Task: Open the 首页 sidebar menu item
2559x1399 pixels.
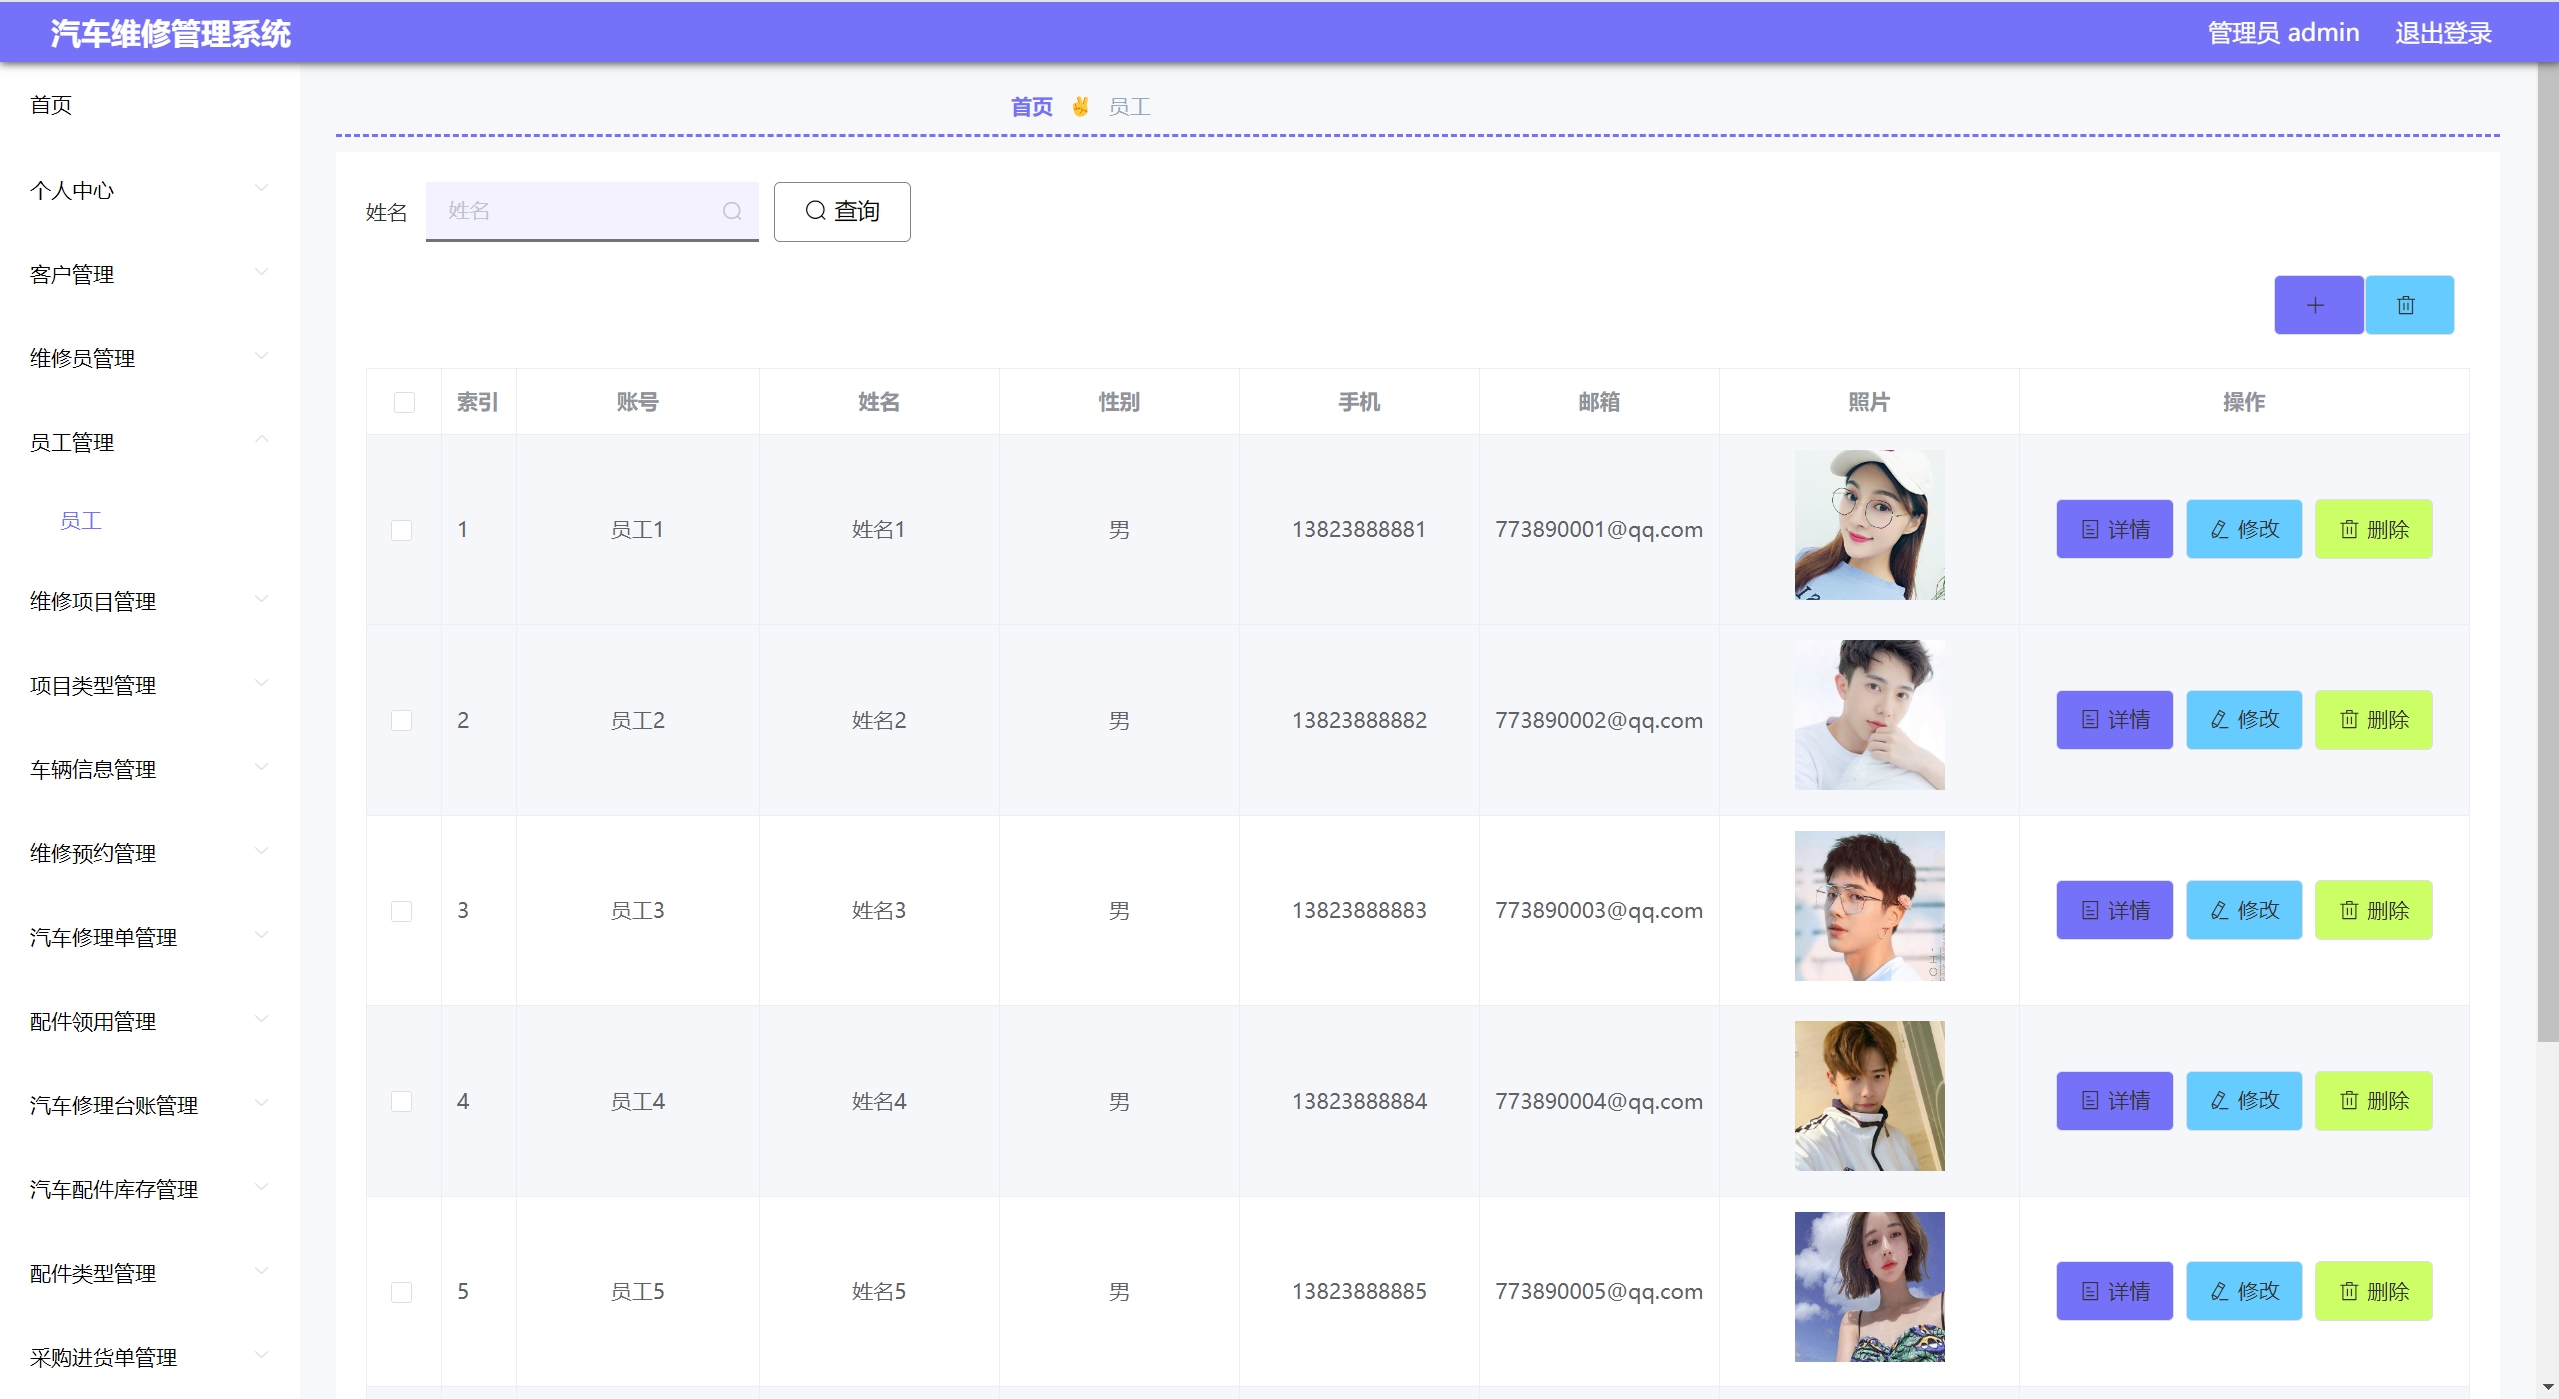Action: click(51, 105)
